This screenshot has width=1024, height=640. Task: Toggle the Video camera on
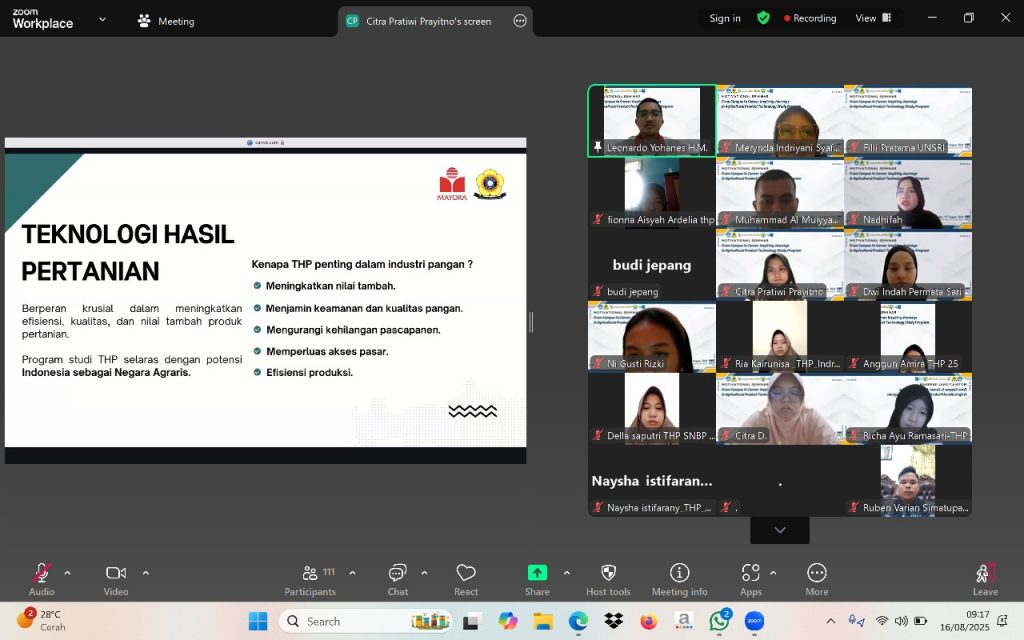point(116,573)
